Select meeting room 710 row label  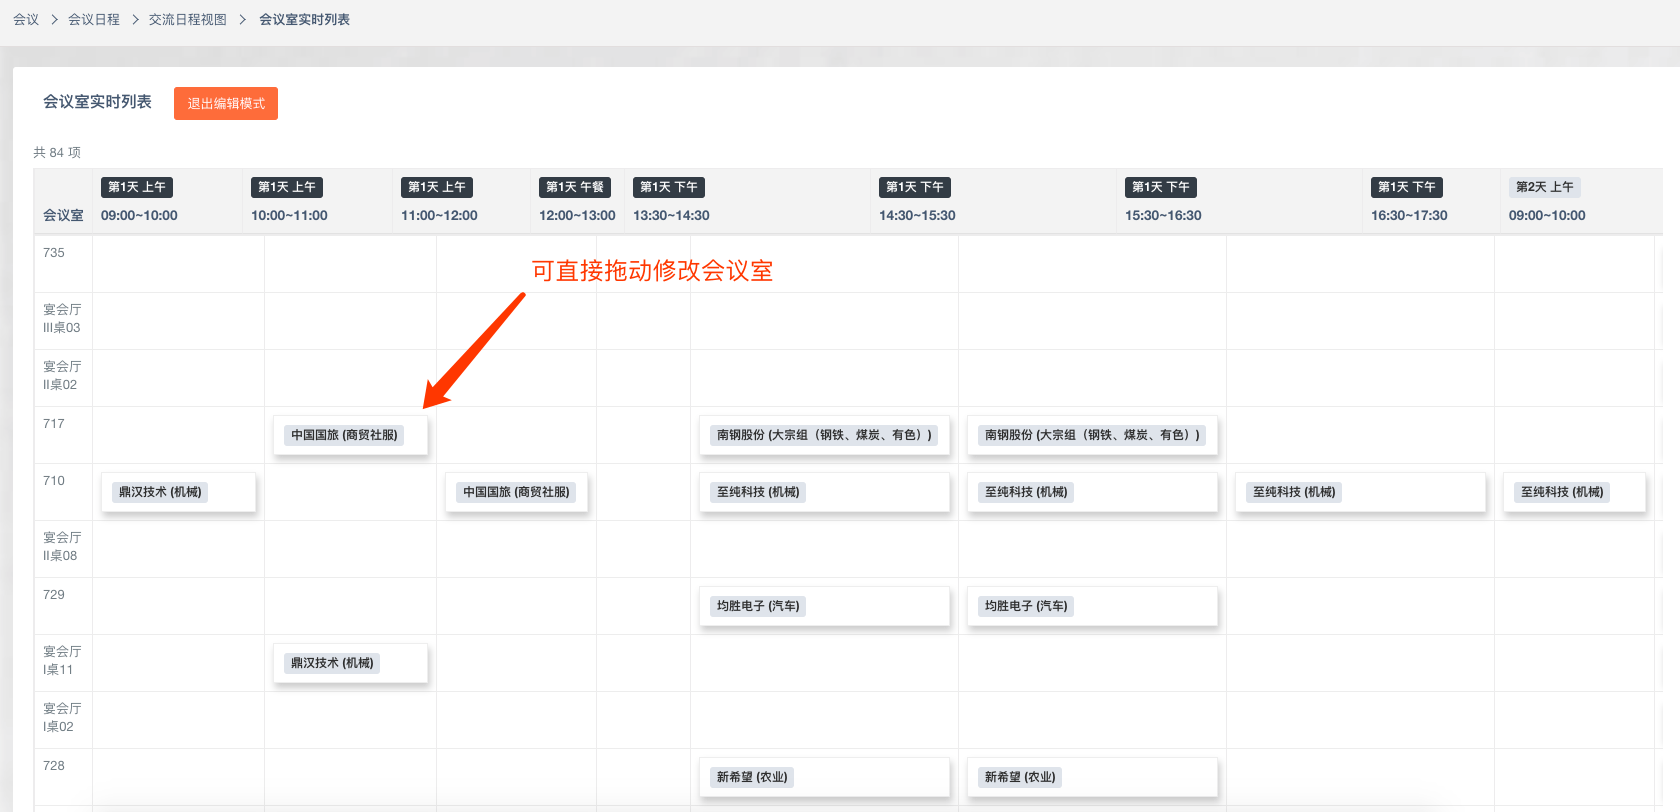click(x=54, y=481)
